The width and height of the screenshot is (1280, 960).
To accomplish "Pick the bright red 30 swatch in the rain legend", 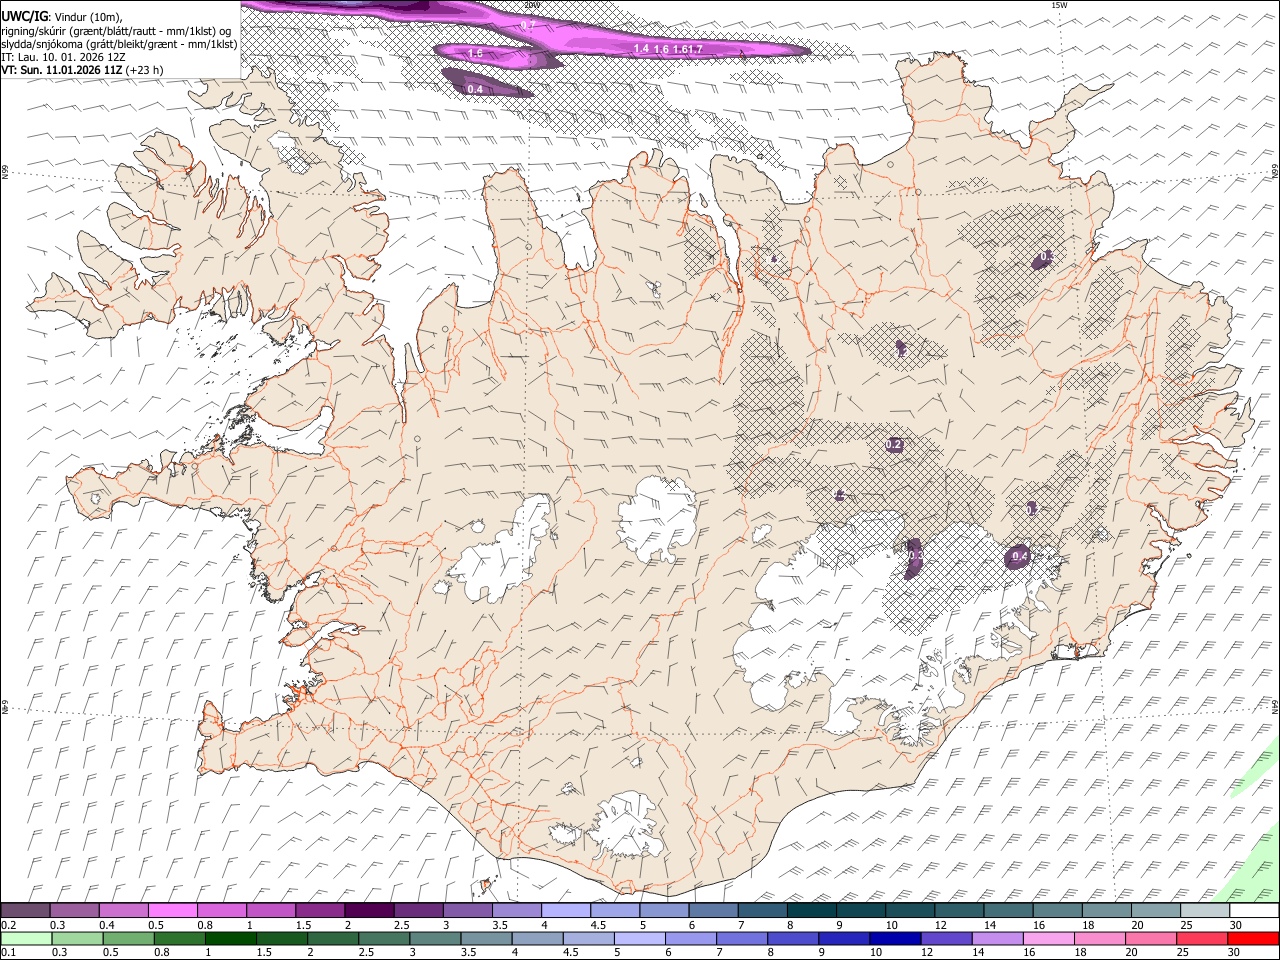I will [x=1254, y=938].
